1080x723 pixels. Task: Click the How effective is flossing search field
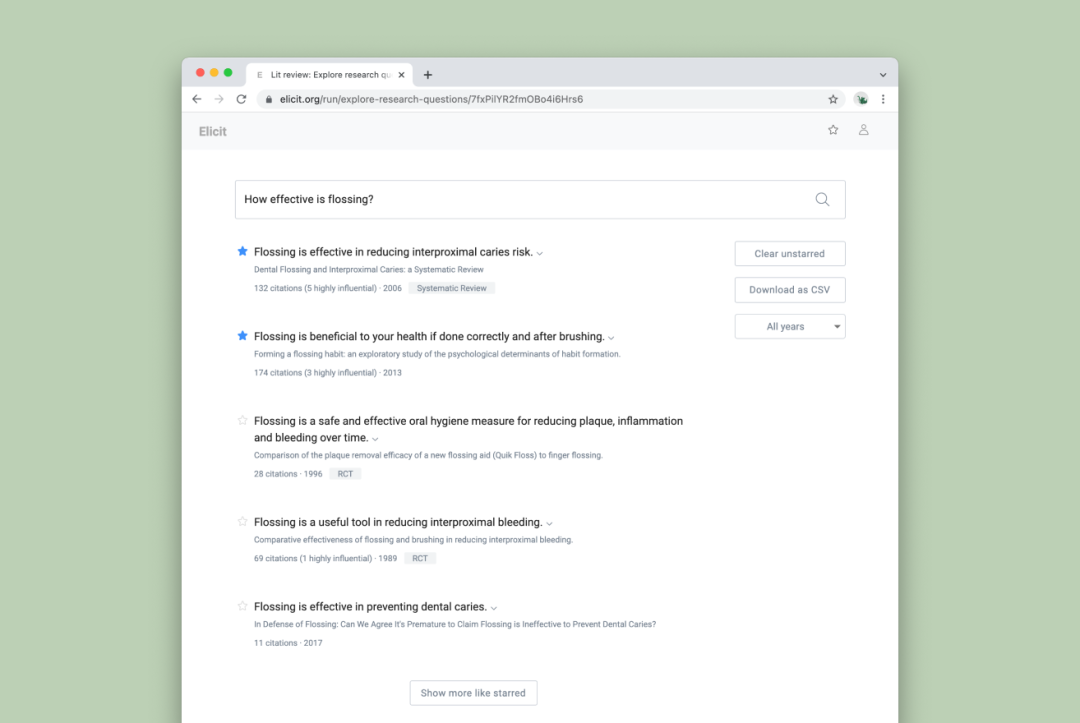pyautogui.click(x=540, y=200)
